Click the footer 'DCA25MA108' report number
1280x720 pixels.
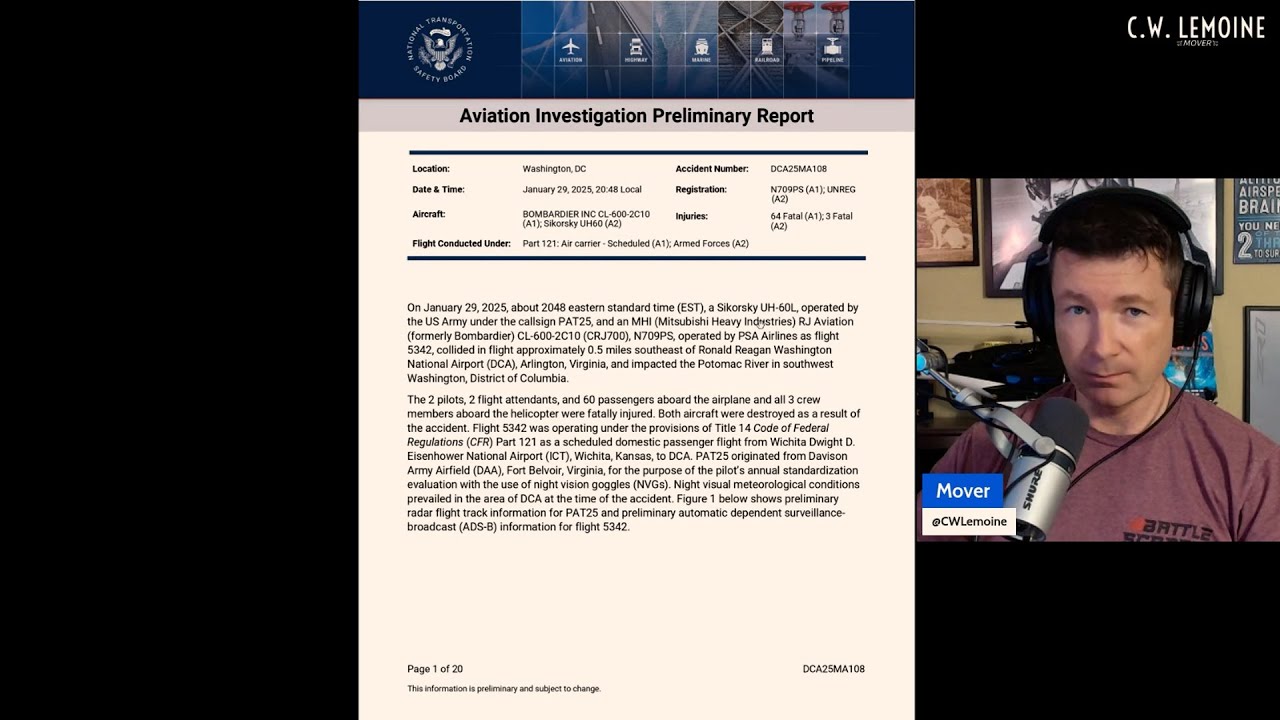(x=833, y=669)
